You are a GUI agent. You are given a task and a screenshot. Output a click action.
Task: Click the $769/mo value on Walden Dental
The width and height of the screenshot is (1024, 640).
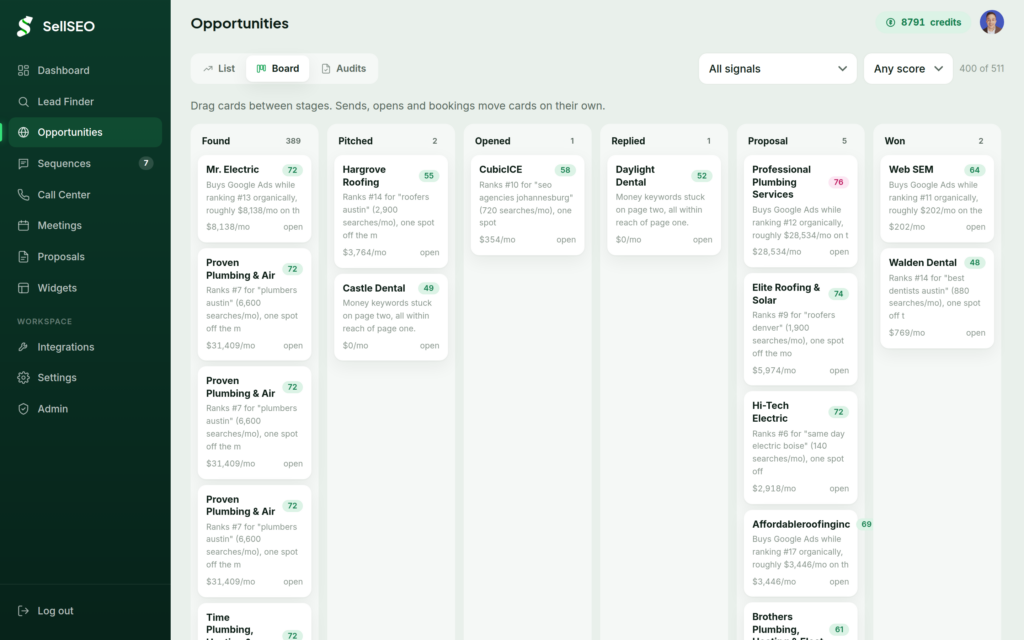[x=906, y=333]
